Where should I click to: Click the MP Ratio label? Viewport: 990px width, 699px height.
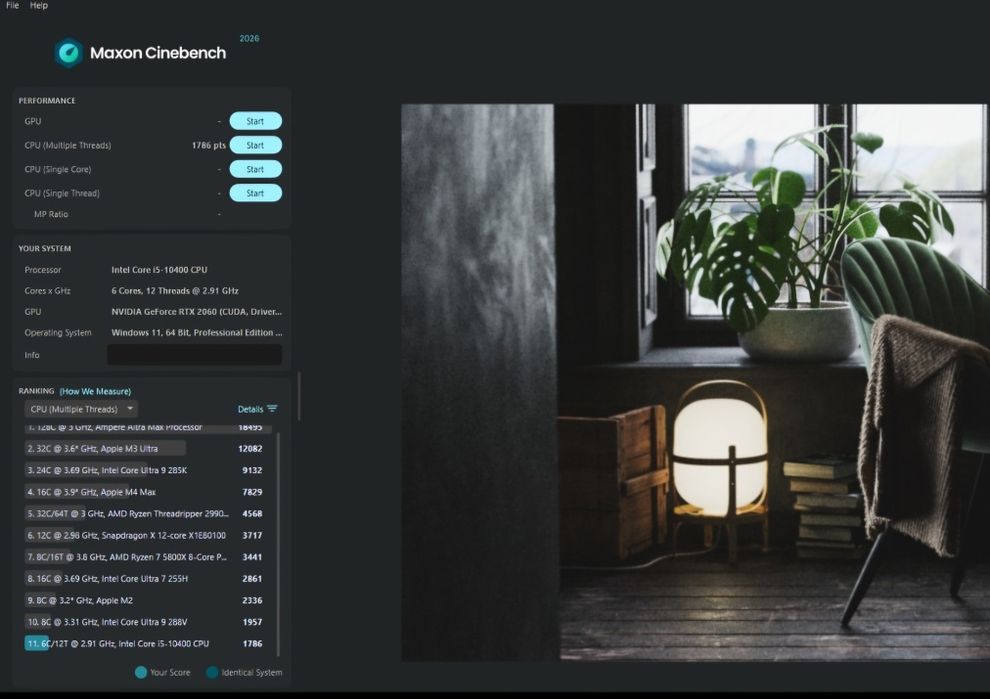[51, 214]
